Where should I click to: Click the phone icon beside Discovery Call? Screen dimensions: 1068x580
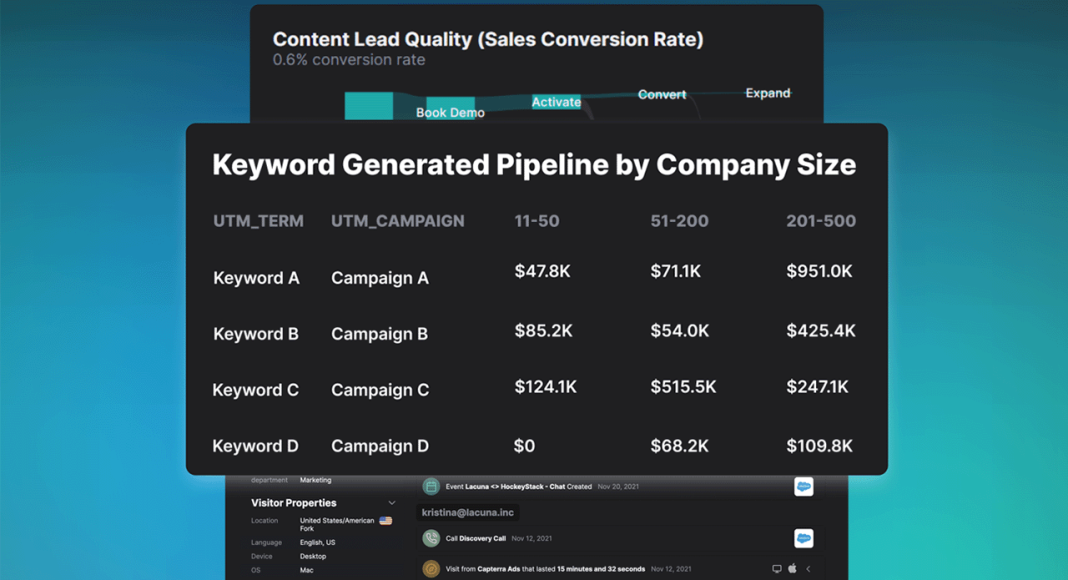(431, 538)
